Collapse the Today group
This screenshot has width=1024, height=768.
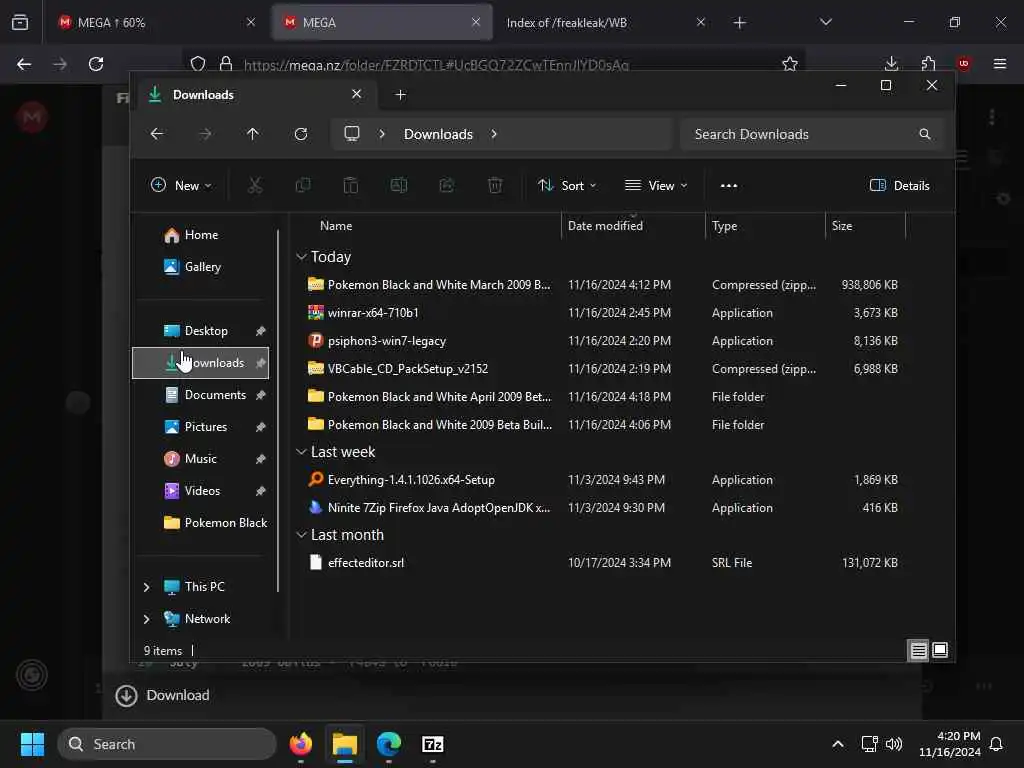[301, 257]
